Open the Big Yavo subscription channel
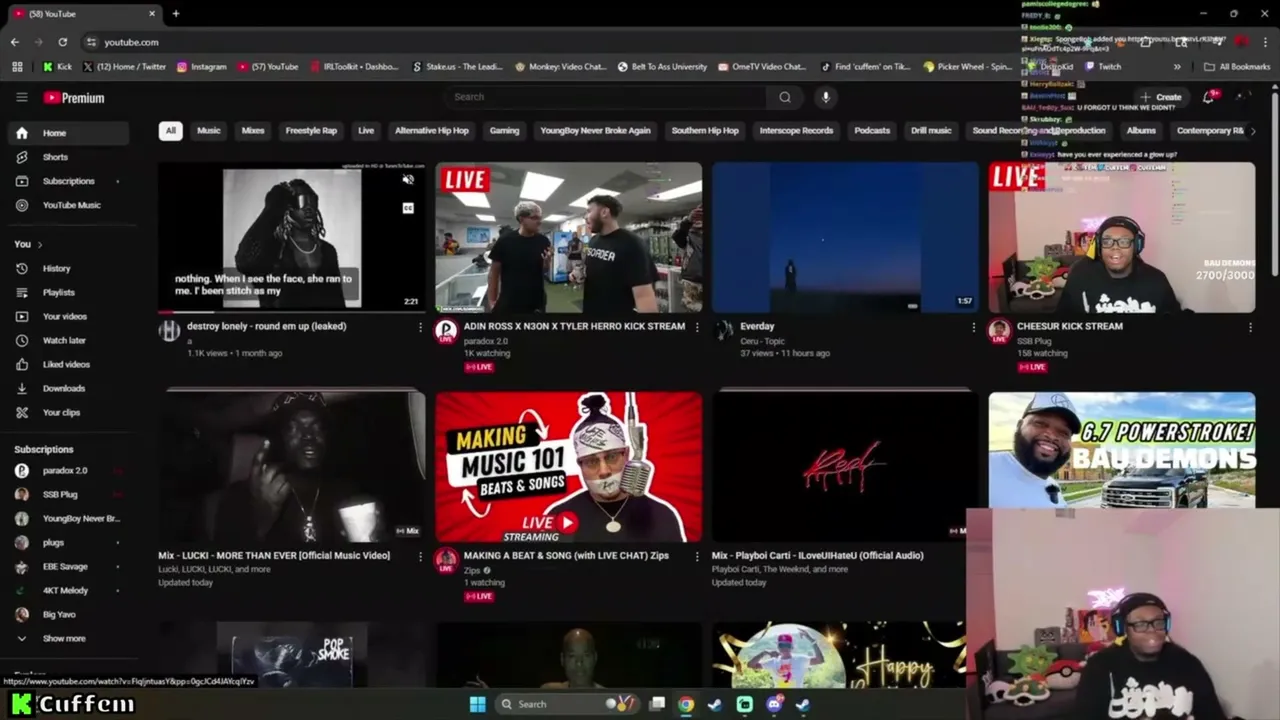The width and height of the screenshot is (1280, 720). coord(68,614)
